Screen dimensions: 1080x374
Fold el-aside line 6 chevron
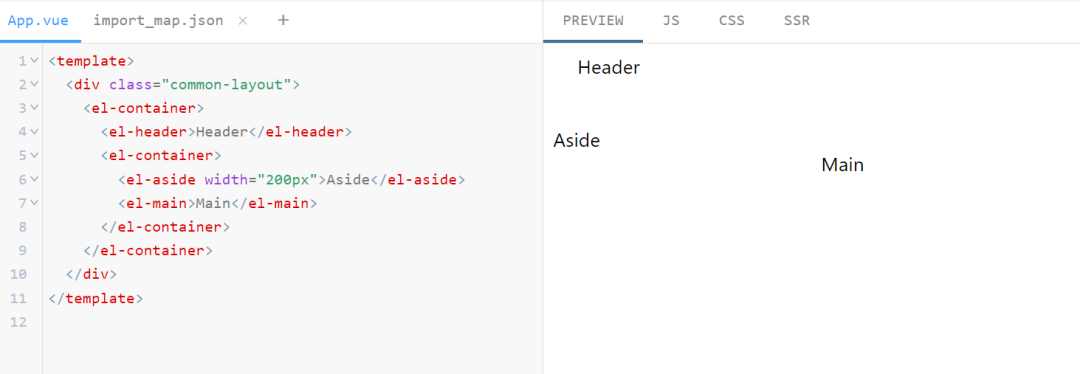pos(34,180)
